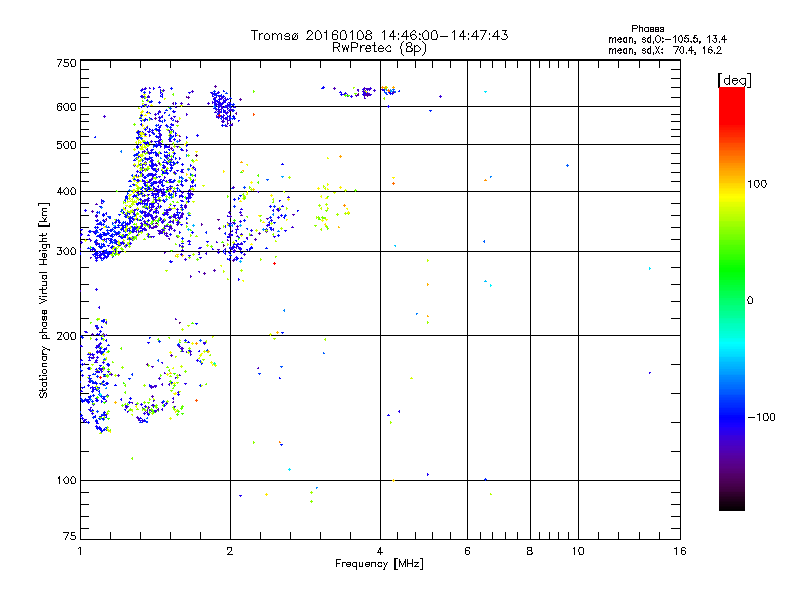
Task: Click the '[deg]' colorbar unit label
Action: pyautogui.click(x=734, y=80)
